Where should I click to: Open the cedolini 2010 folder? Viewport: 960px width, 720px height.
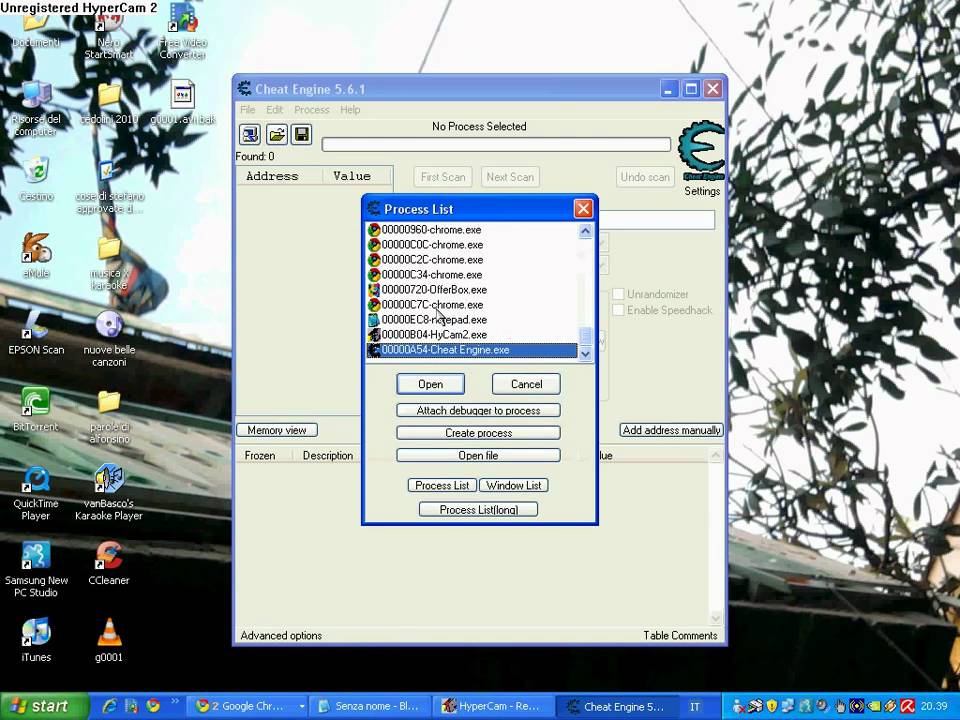[109, 103]
